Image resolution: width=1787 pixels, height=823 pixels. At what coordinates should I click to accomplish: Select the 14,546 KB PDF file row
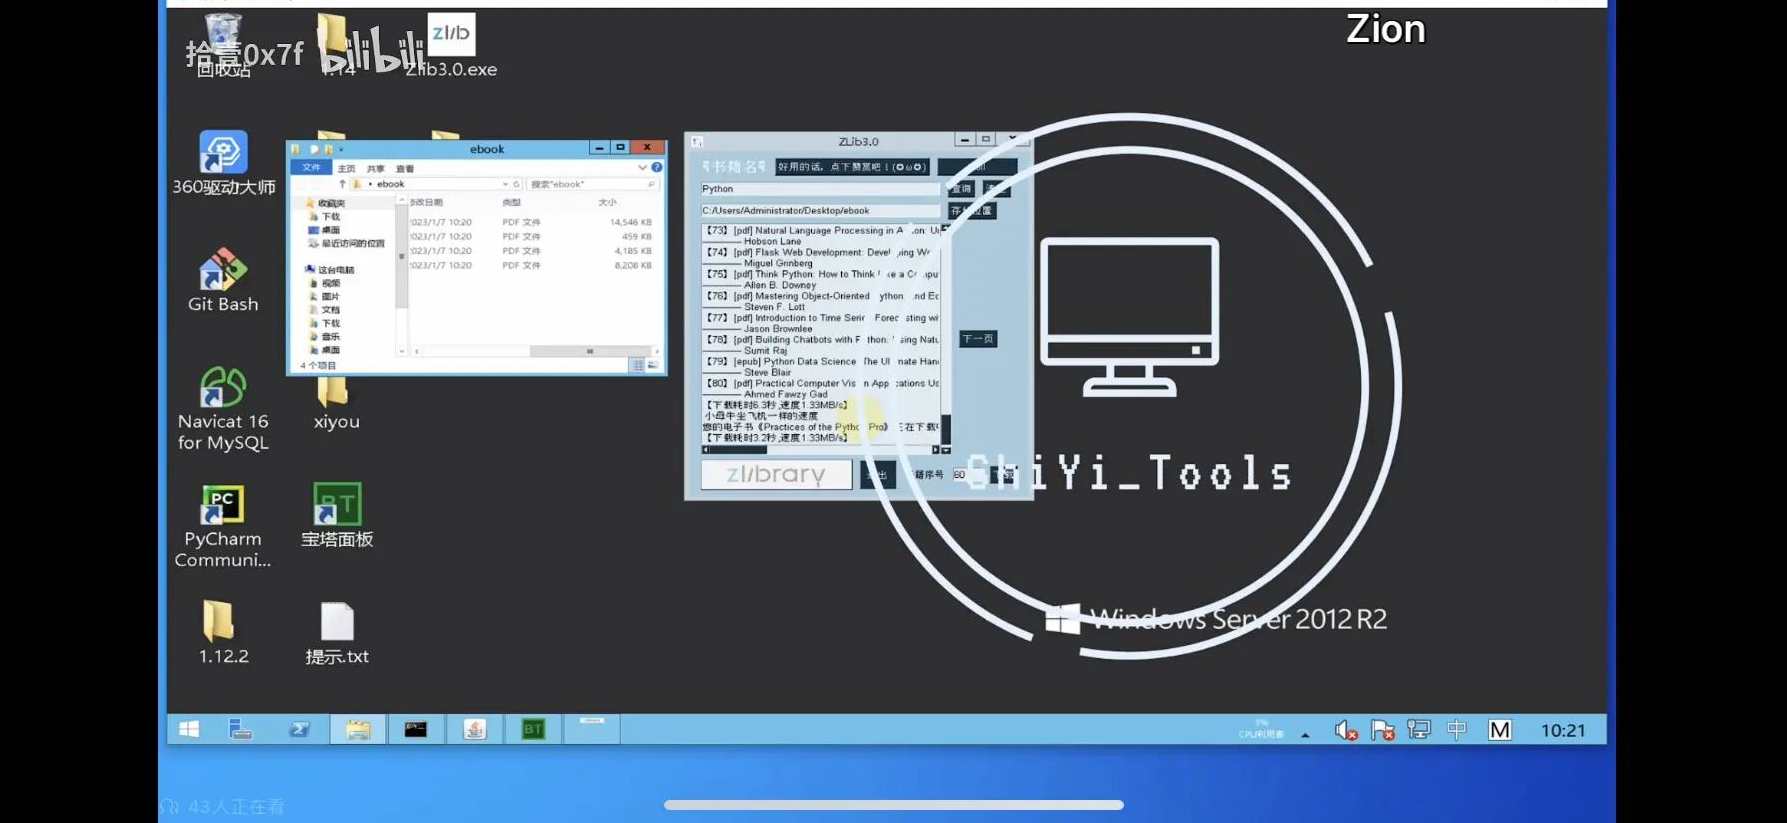[x=531, y=222]
